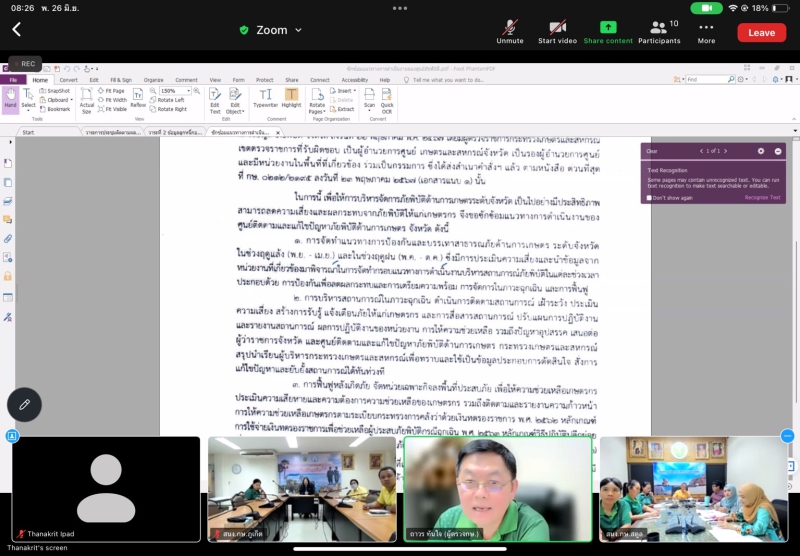Screen dimensions: 800x556
Task: Activate the Hand tool
Action: click(x=10, y=97)
